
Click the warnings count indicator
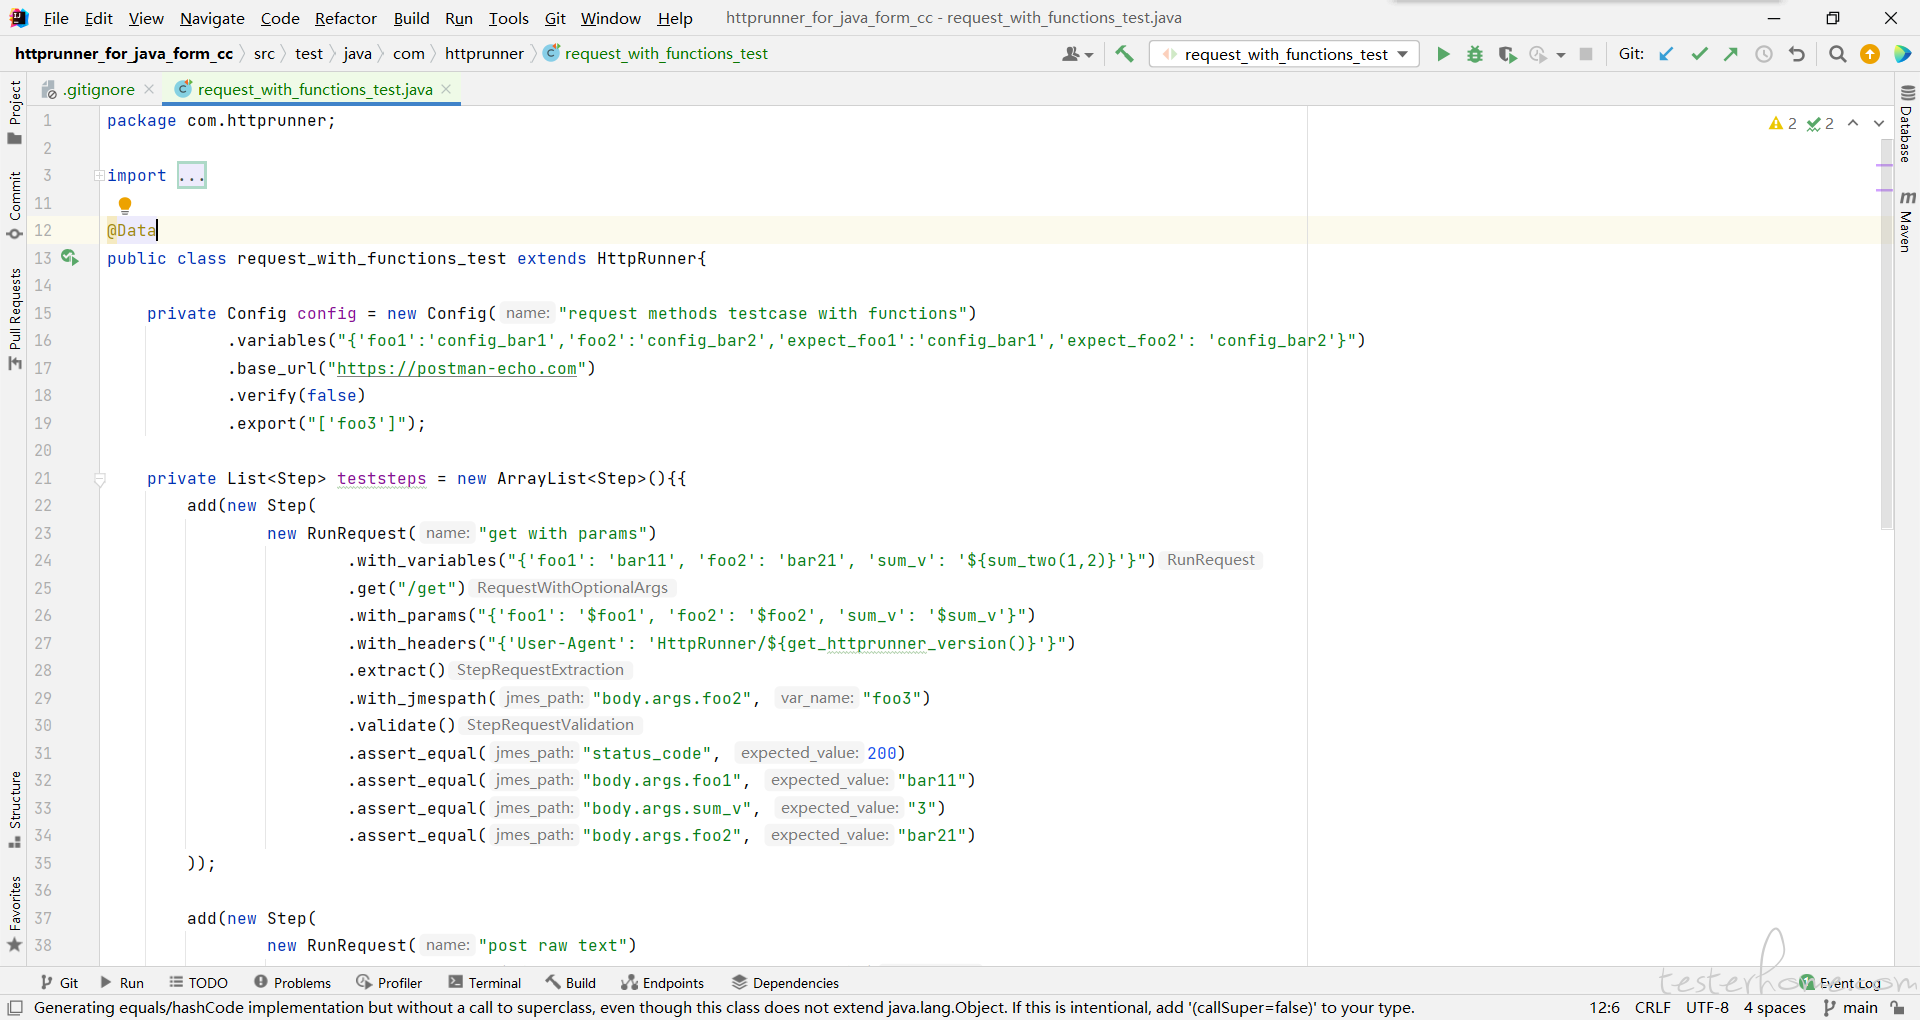(x=1783, y=123)
